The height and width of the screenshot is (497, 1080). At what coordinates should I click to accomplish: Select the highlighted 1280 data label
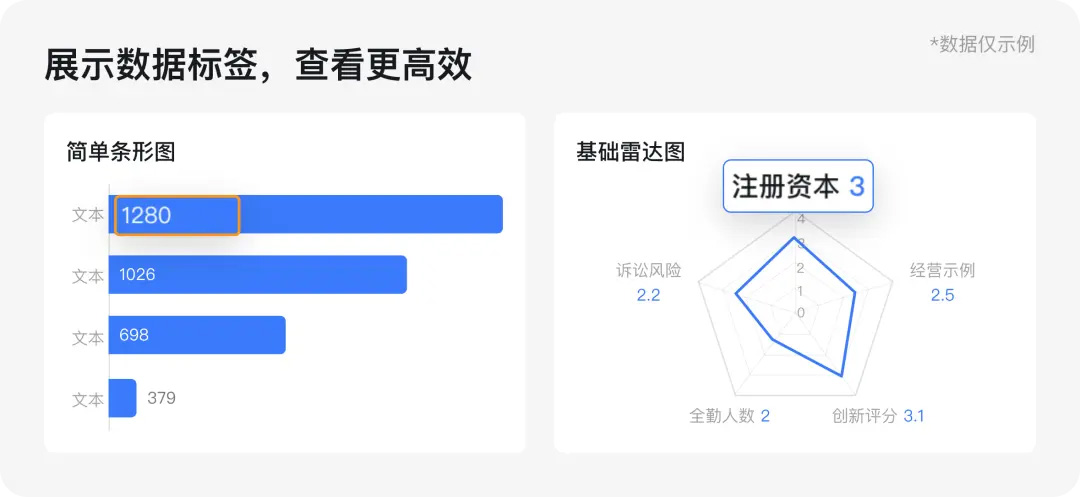(177, 215)
